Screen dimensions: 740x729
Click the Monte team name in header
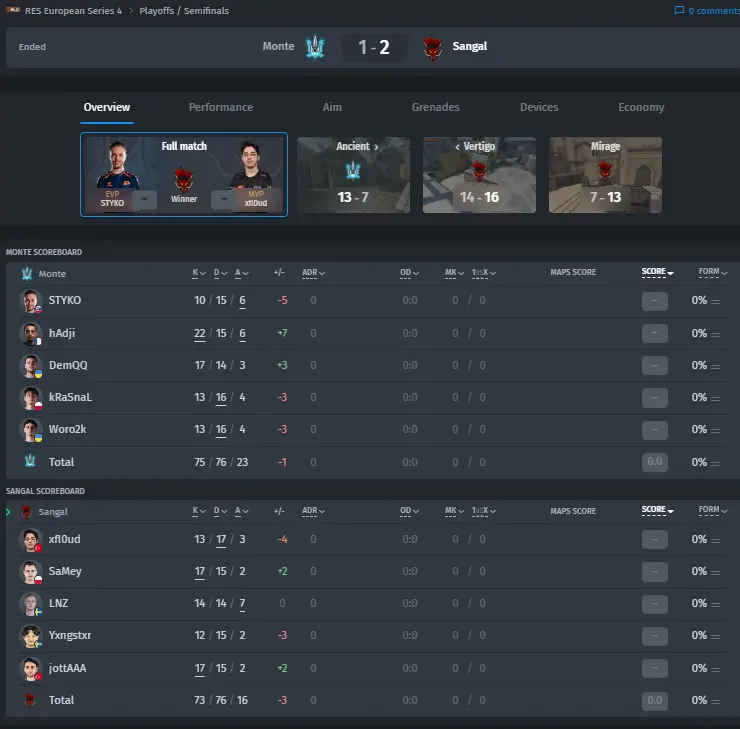(278, 46)
